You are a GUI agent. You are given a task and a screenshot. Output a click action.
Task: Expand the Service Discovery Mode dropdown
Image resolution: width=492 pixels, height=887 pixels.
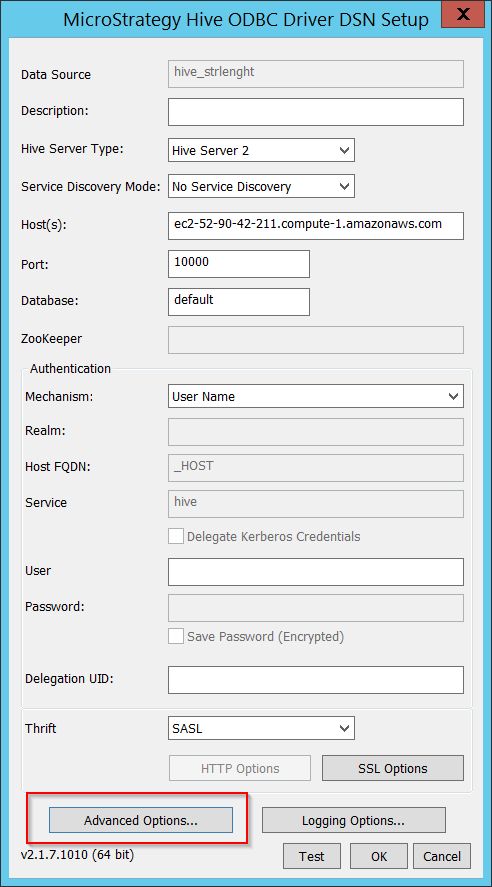pyautogui.click(x=261, y=186)
